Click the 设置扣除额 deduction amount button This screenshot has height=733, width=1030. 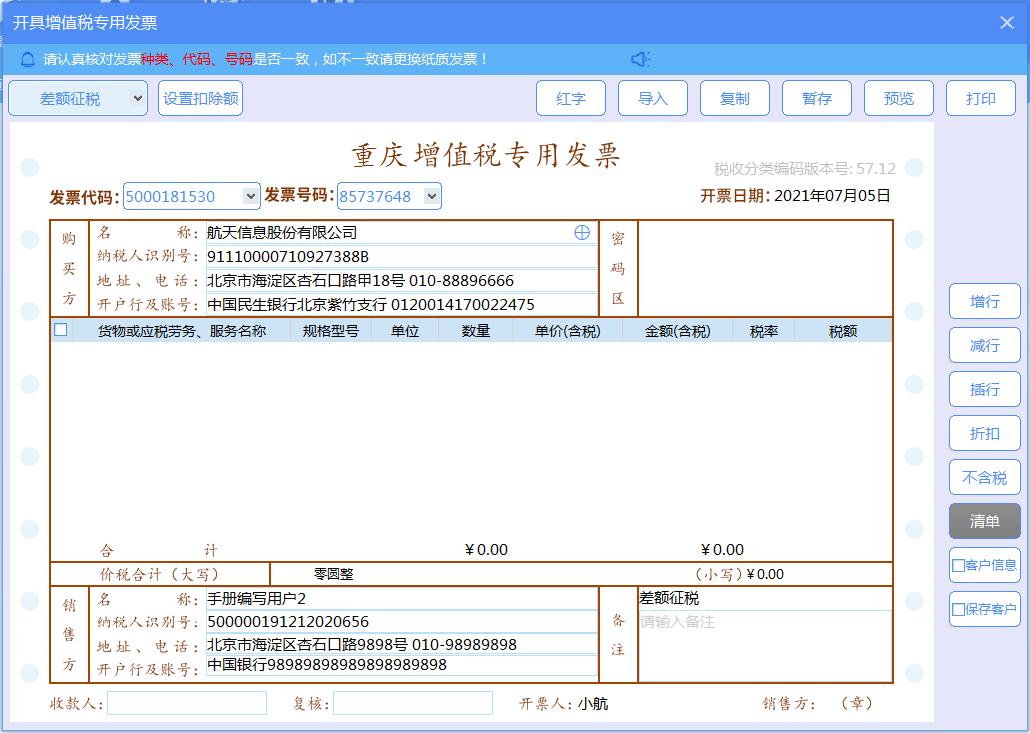200,97
